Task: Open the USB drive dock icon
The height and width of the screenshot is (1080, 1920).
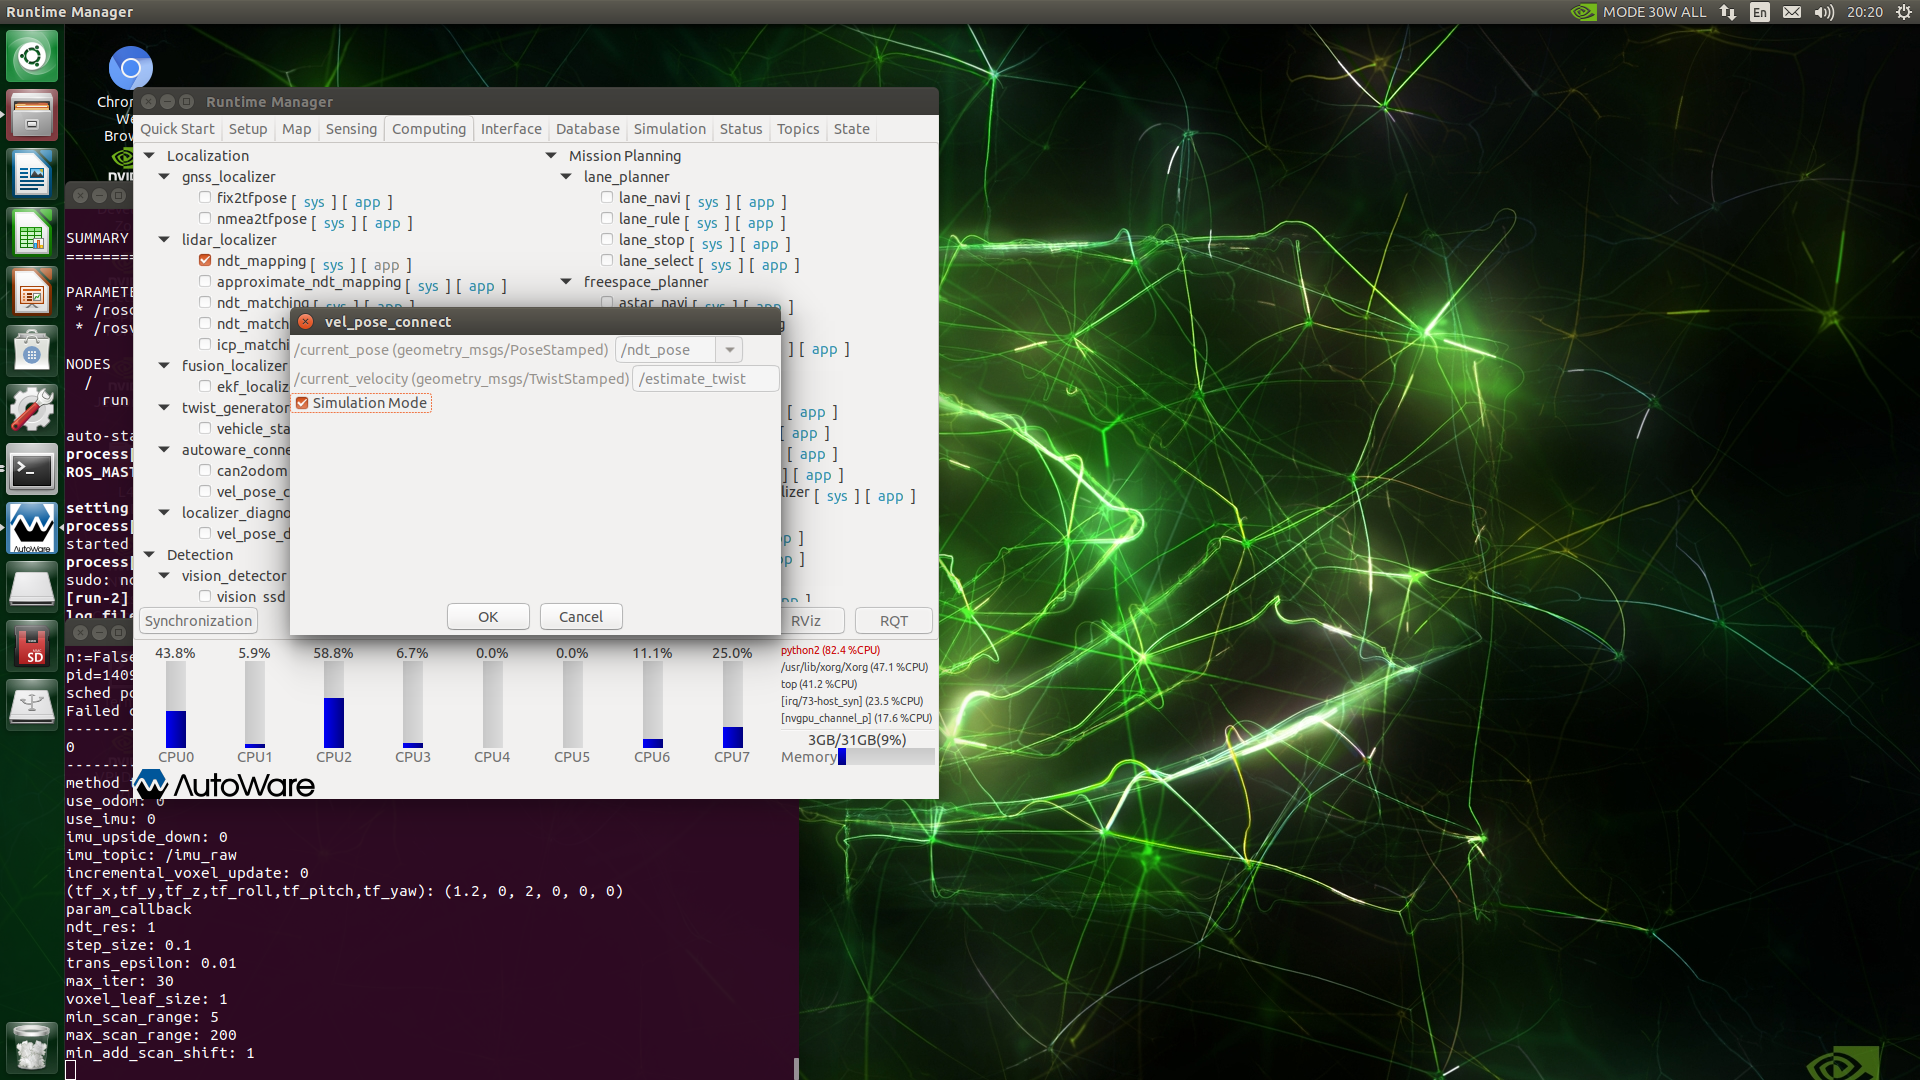Action: 32,705
